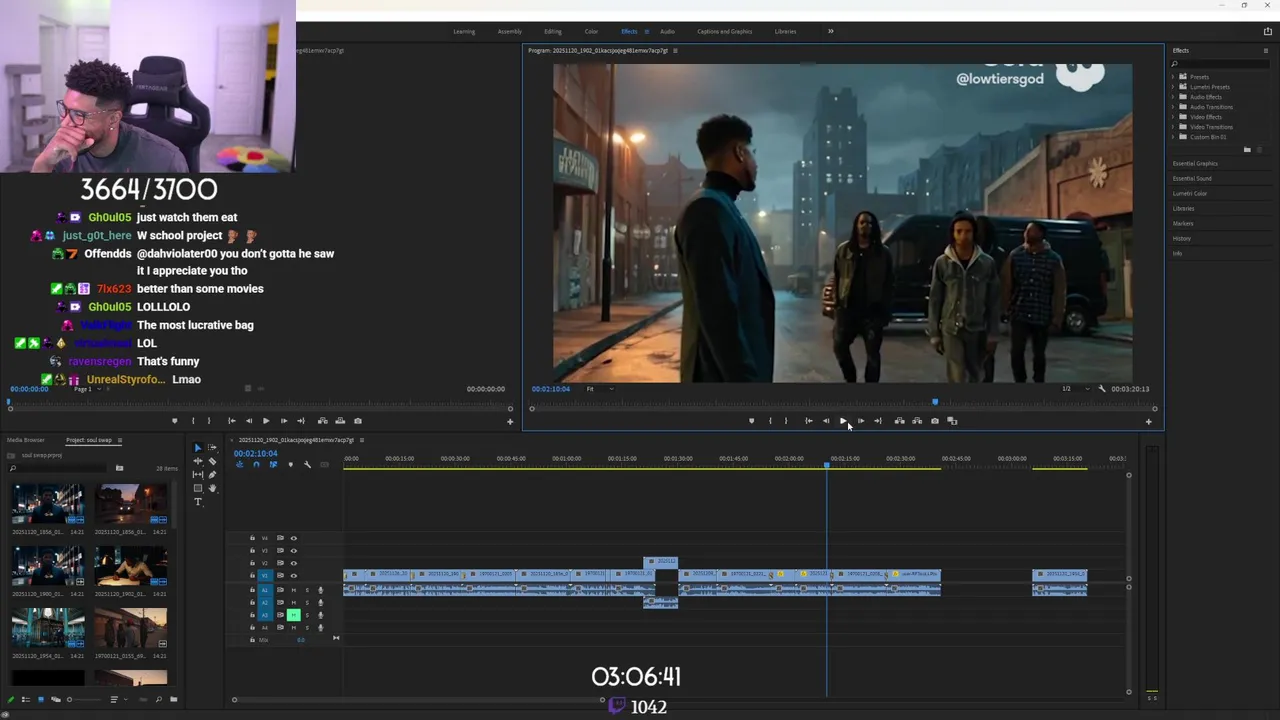Viewport: 1280px width, 720px height.
Task: Click in the Effects search field
Action: point(1220,63)
